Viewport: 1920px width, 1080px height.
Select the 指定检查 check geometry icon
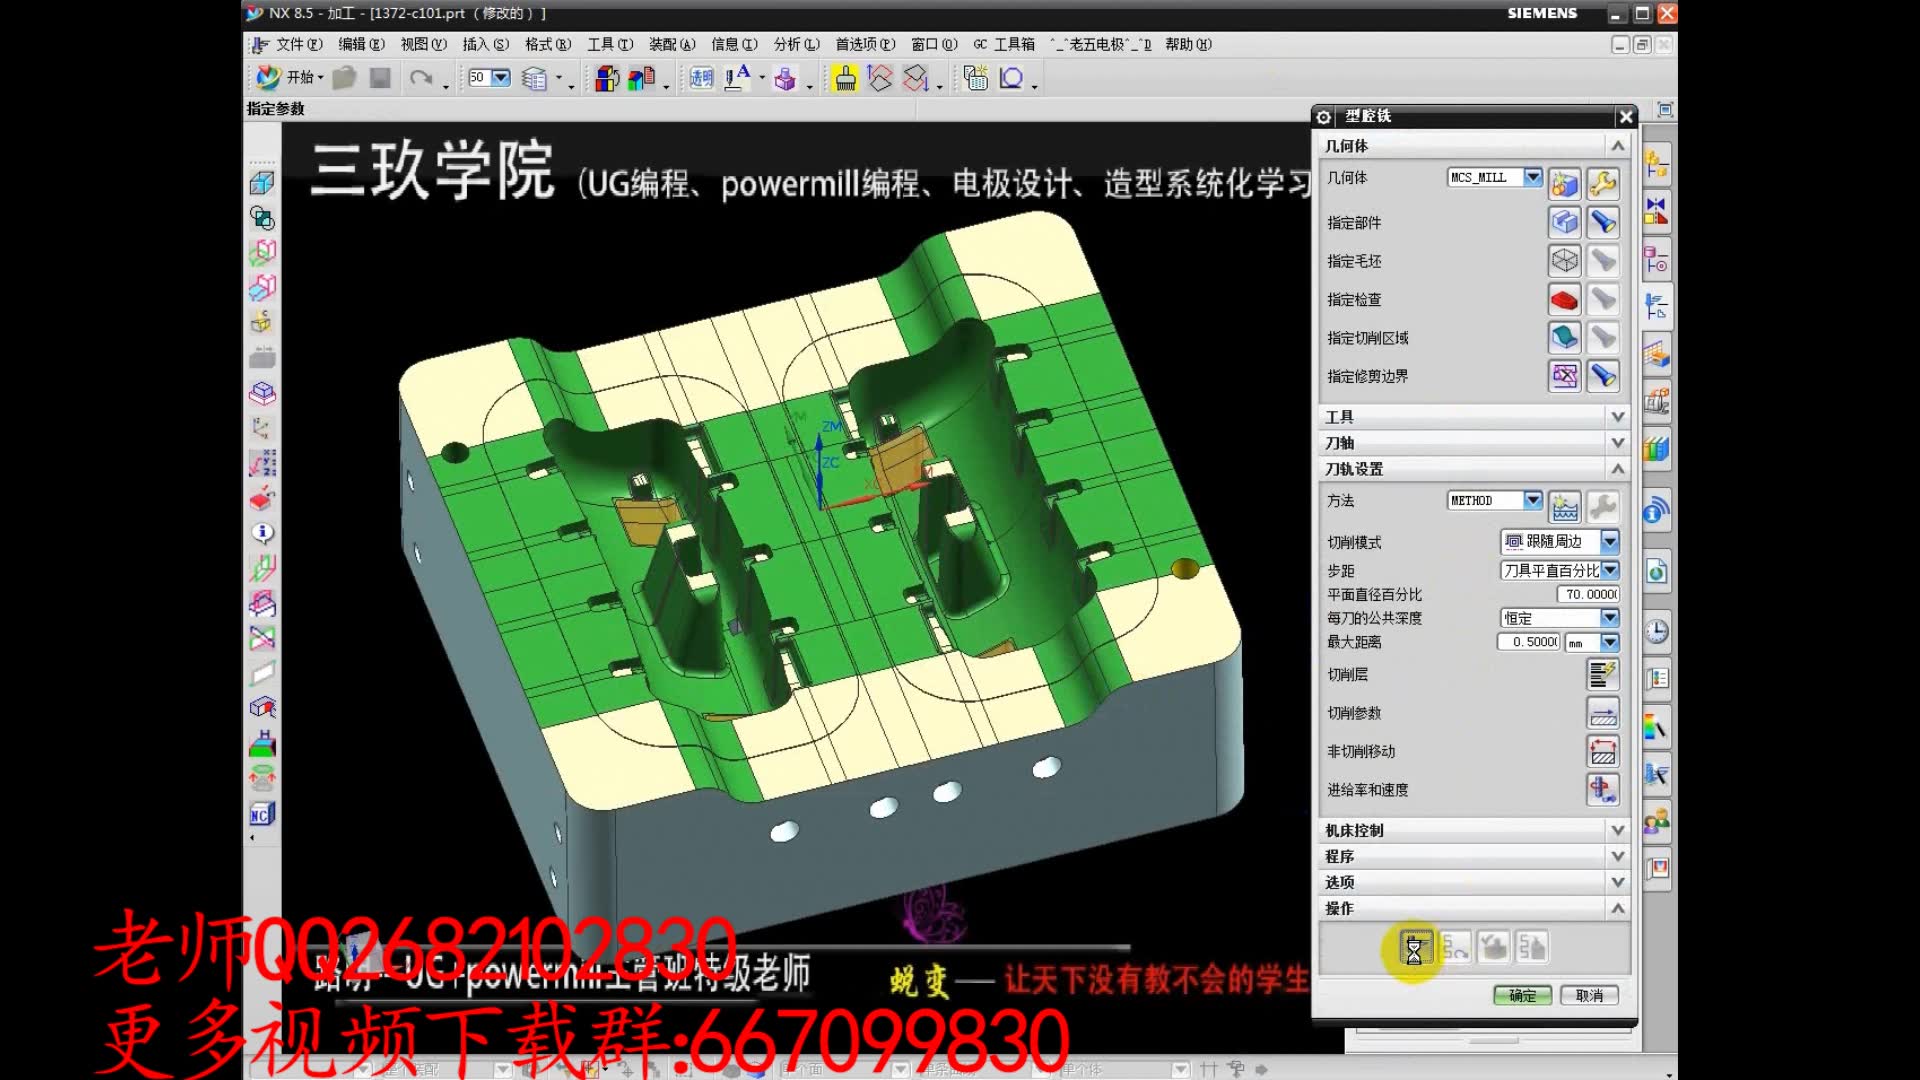[x=1563, y=299]
